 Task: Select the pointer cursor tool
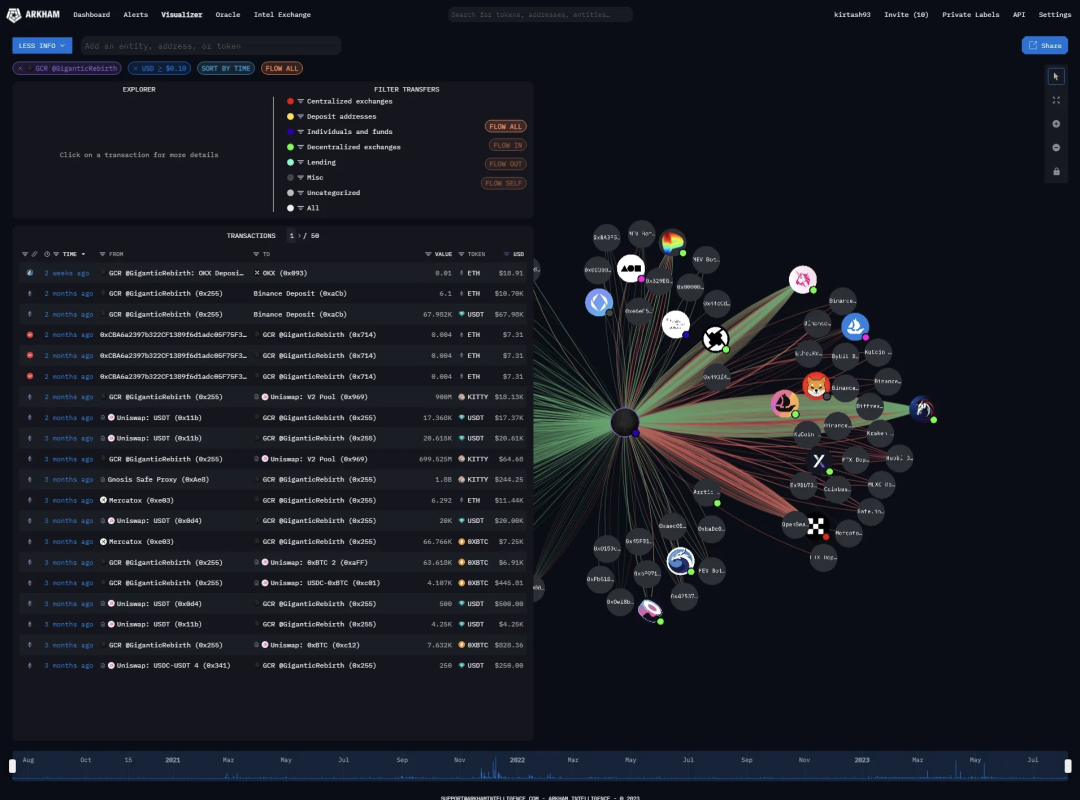pos(1056,76)
